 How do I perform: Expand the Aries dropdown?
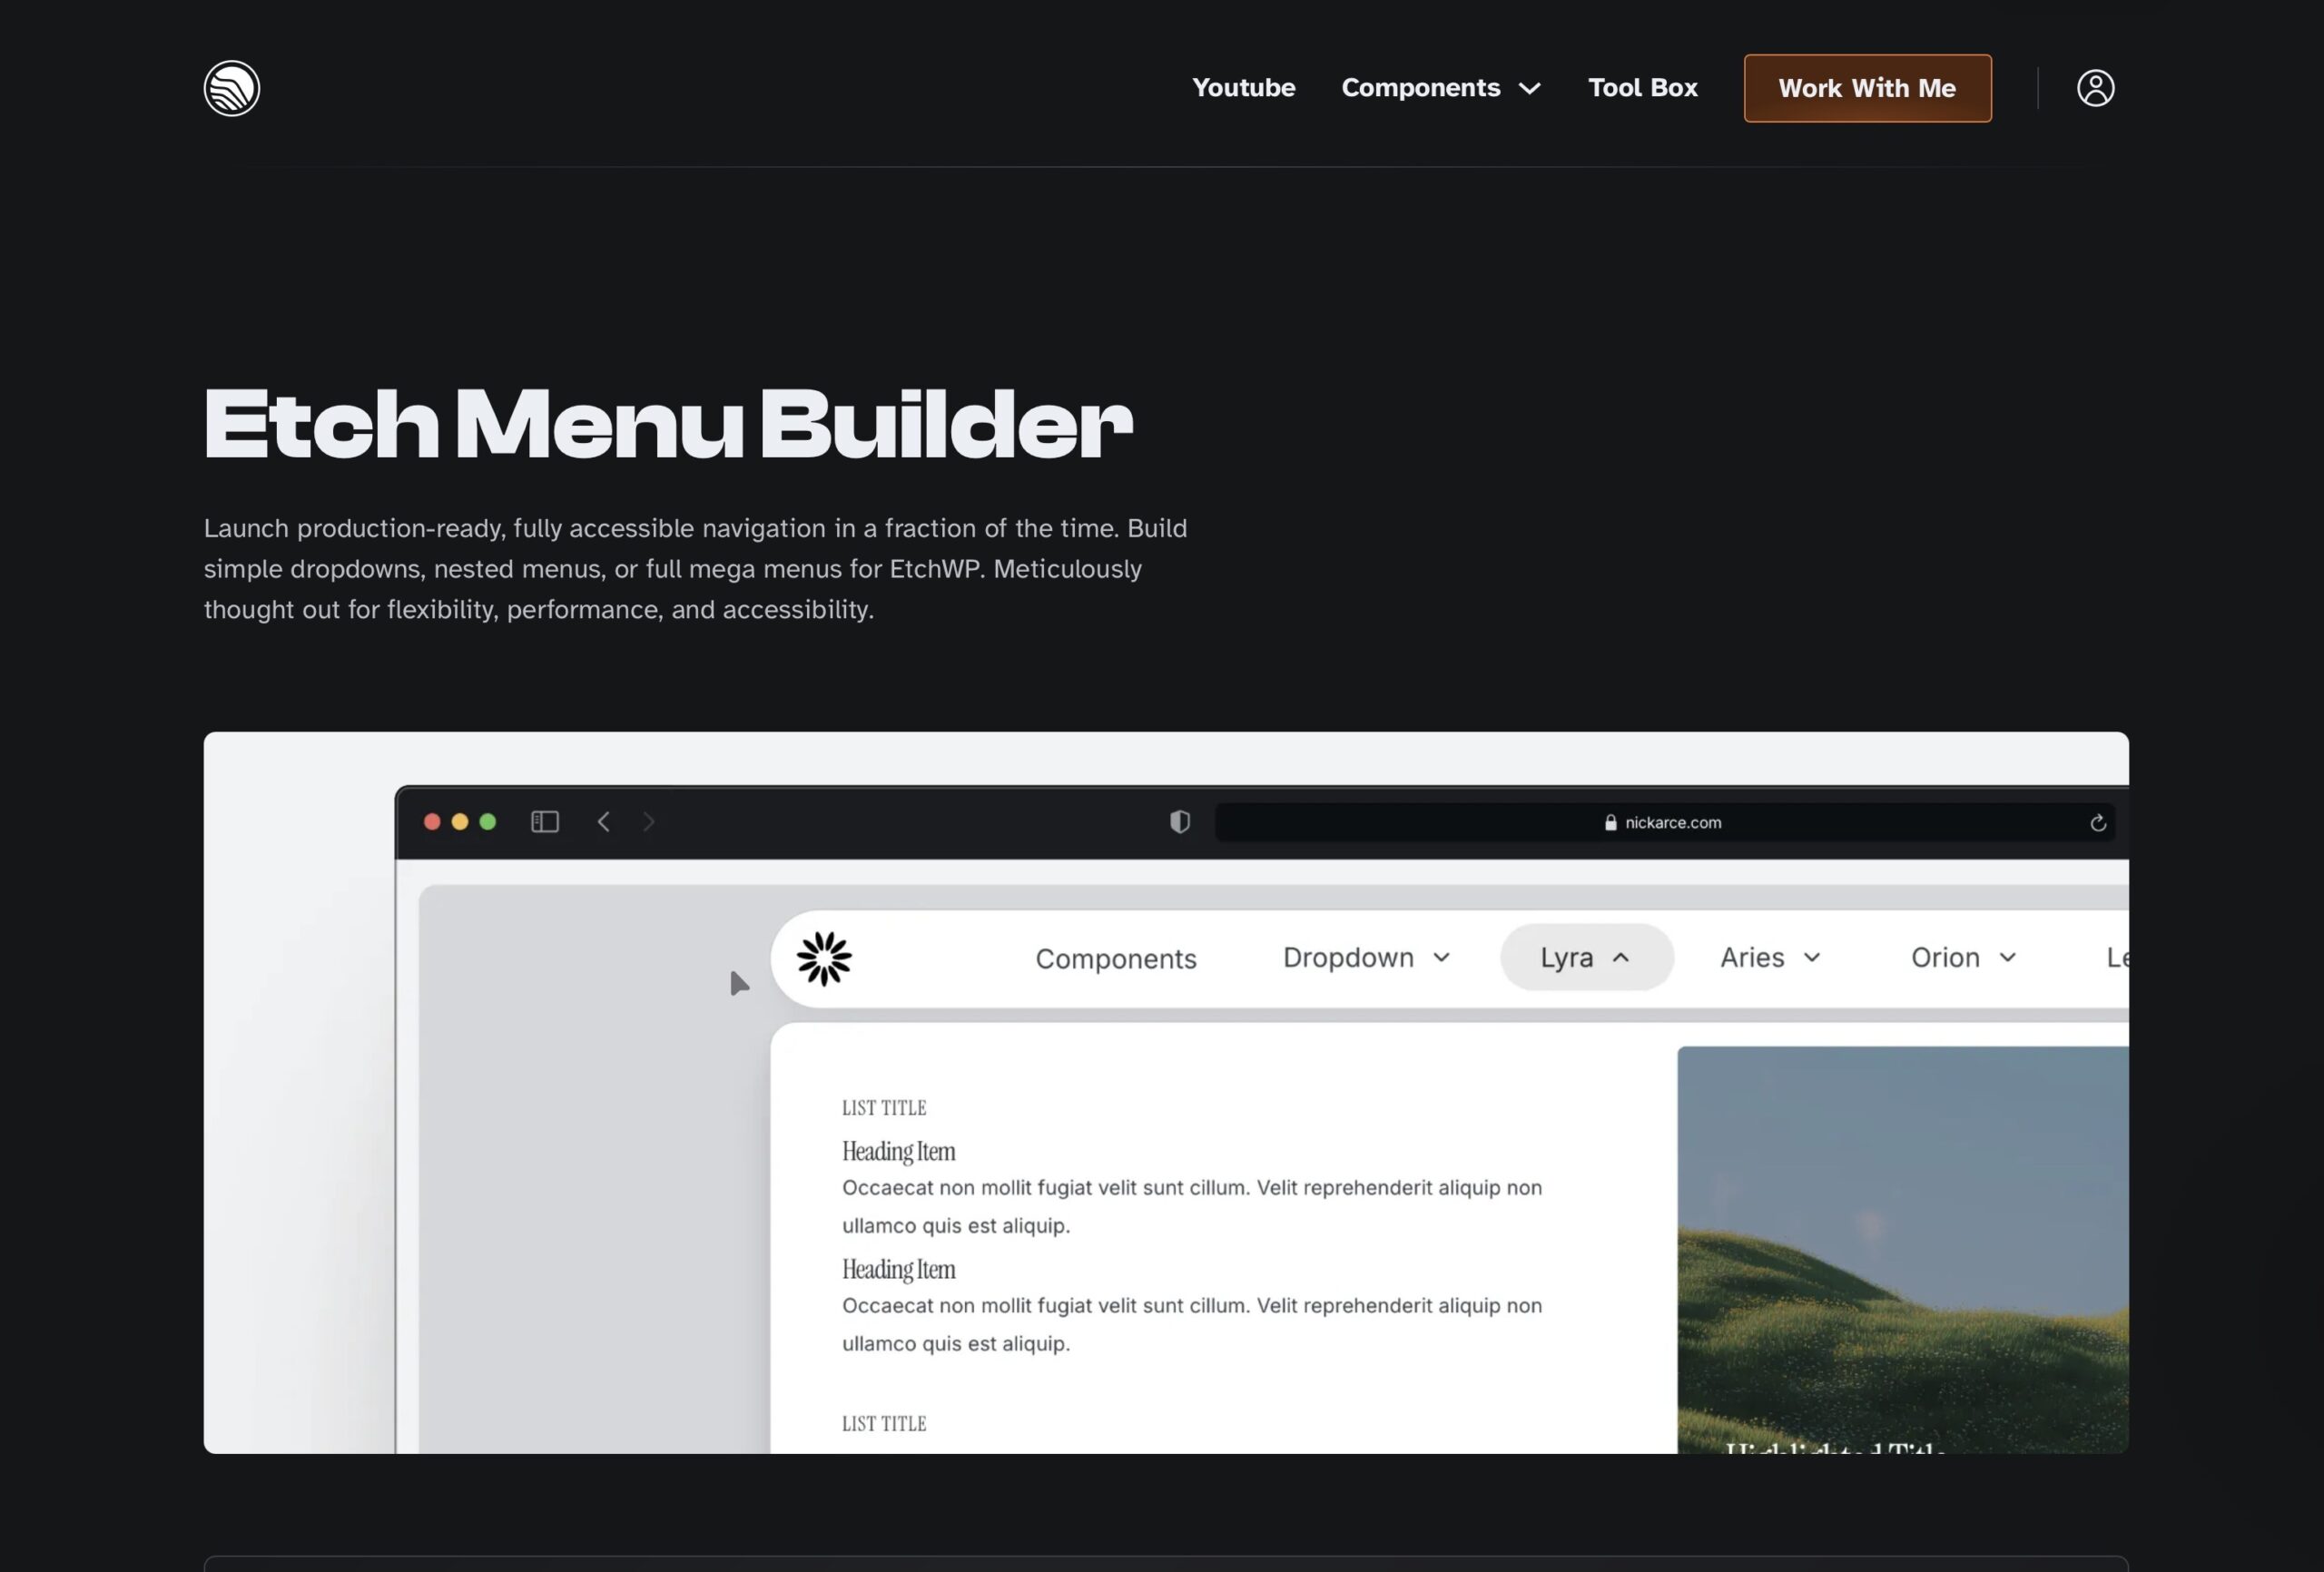[1769, 957]
